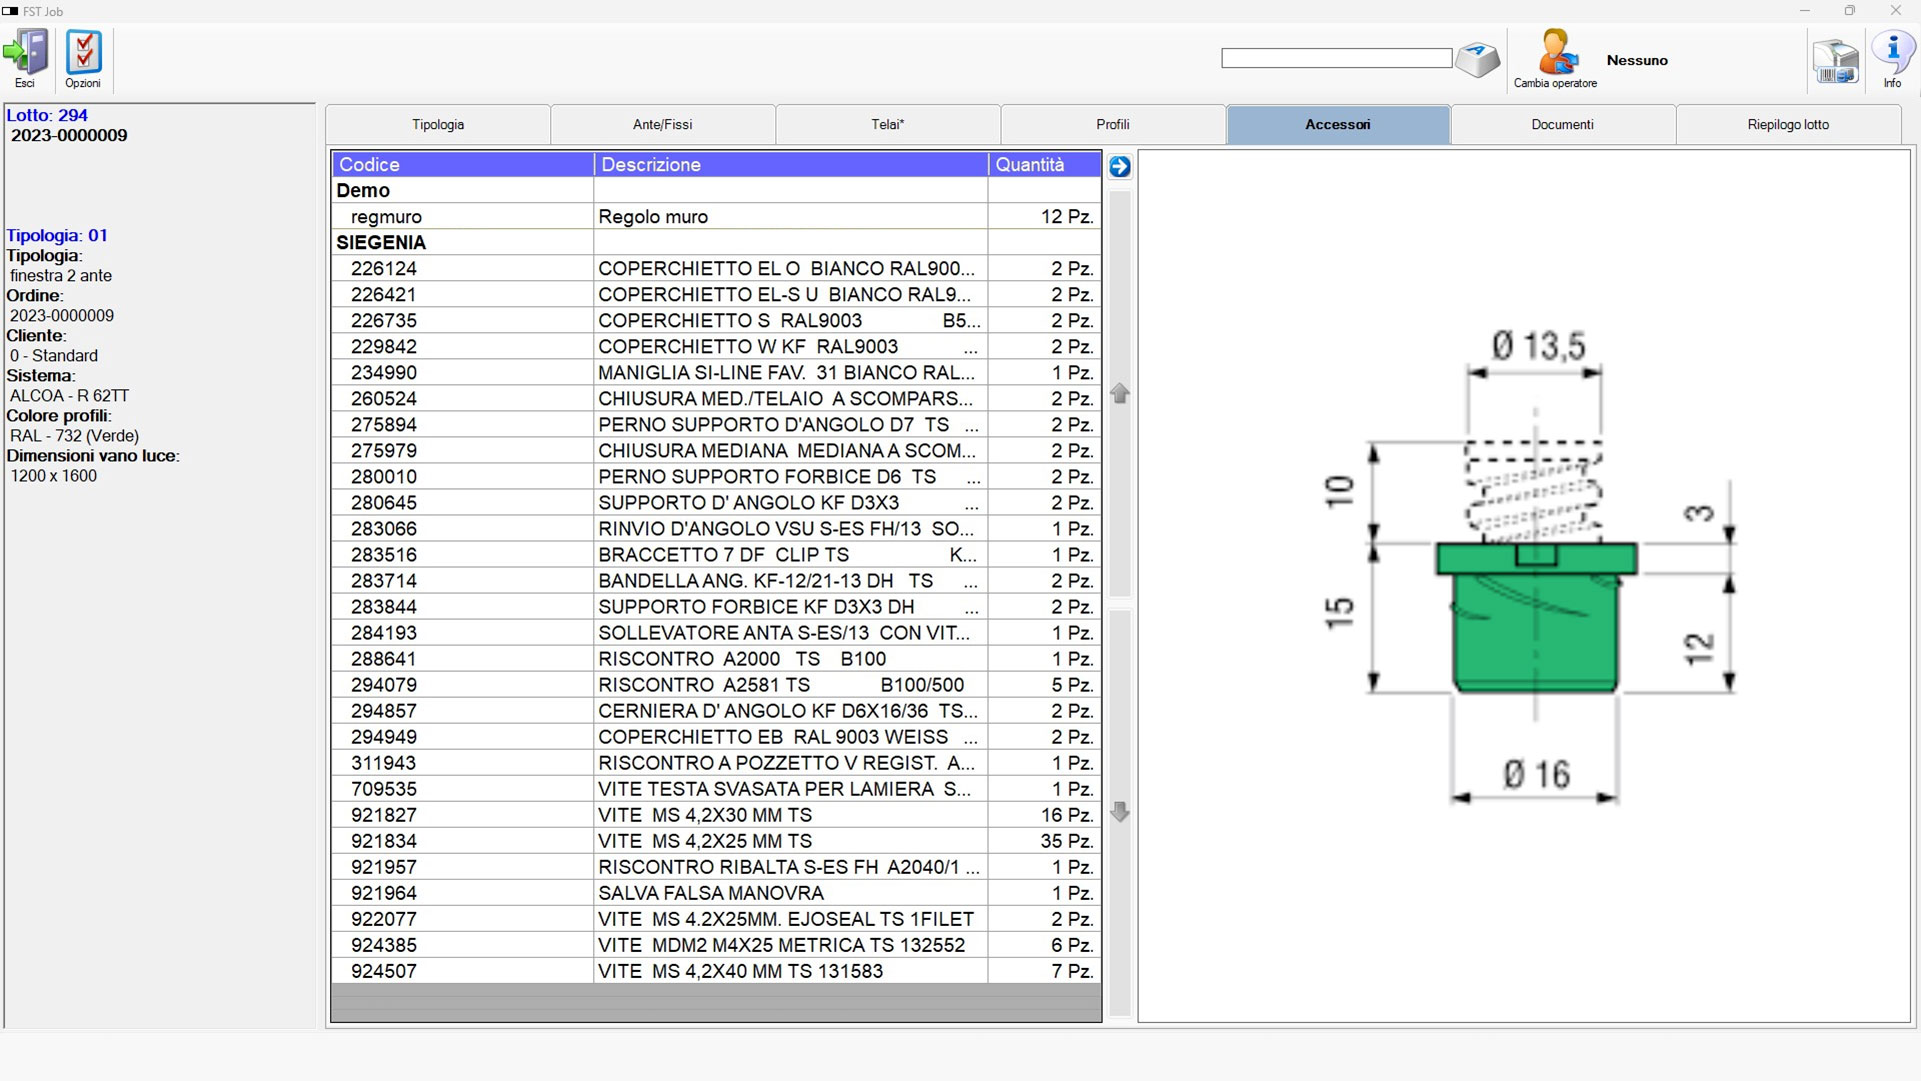The image size is (1921, 1081).
Task: Select SUPPORTO FORBICE row 283844
Action: [716, 606]
